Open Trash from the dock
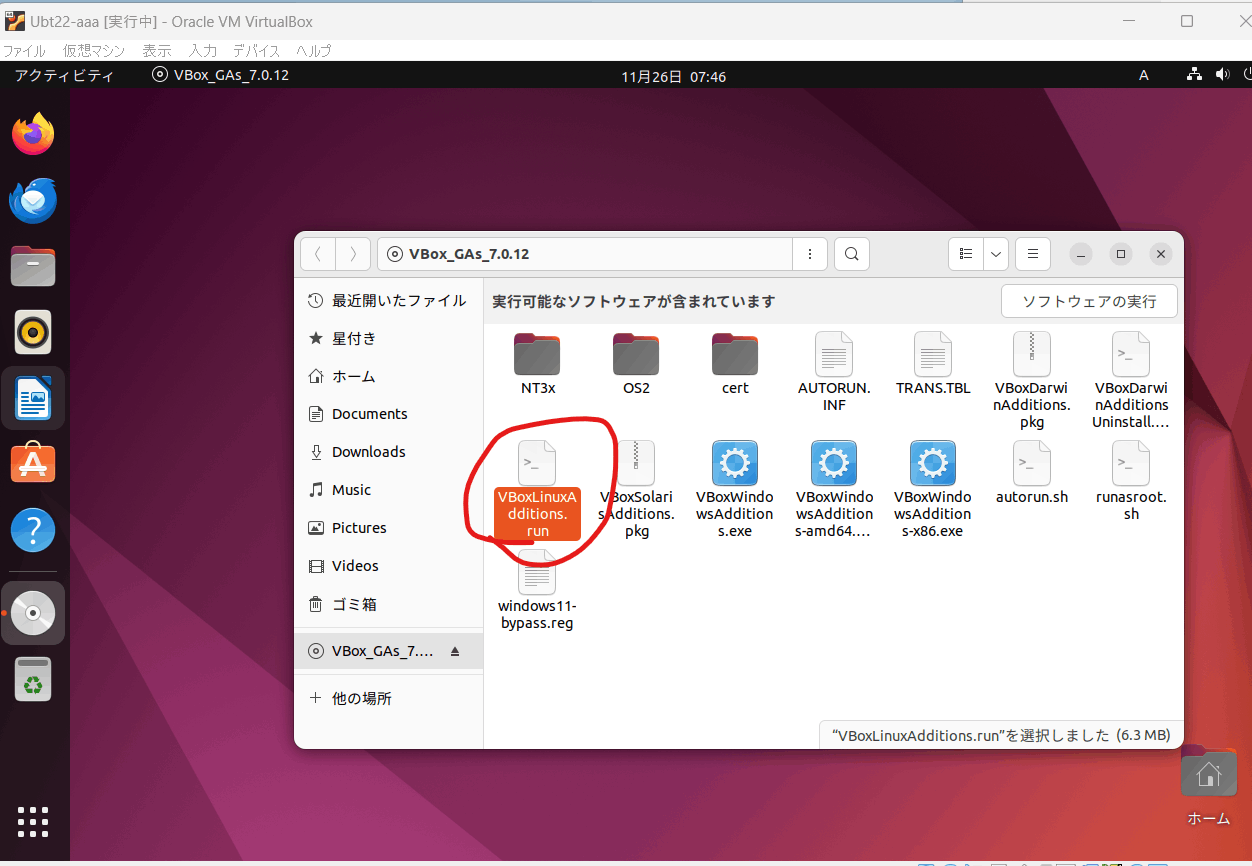 [x=33, y=680]
